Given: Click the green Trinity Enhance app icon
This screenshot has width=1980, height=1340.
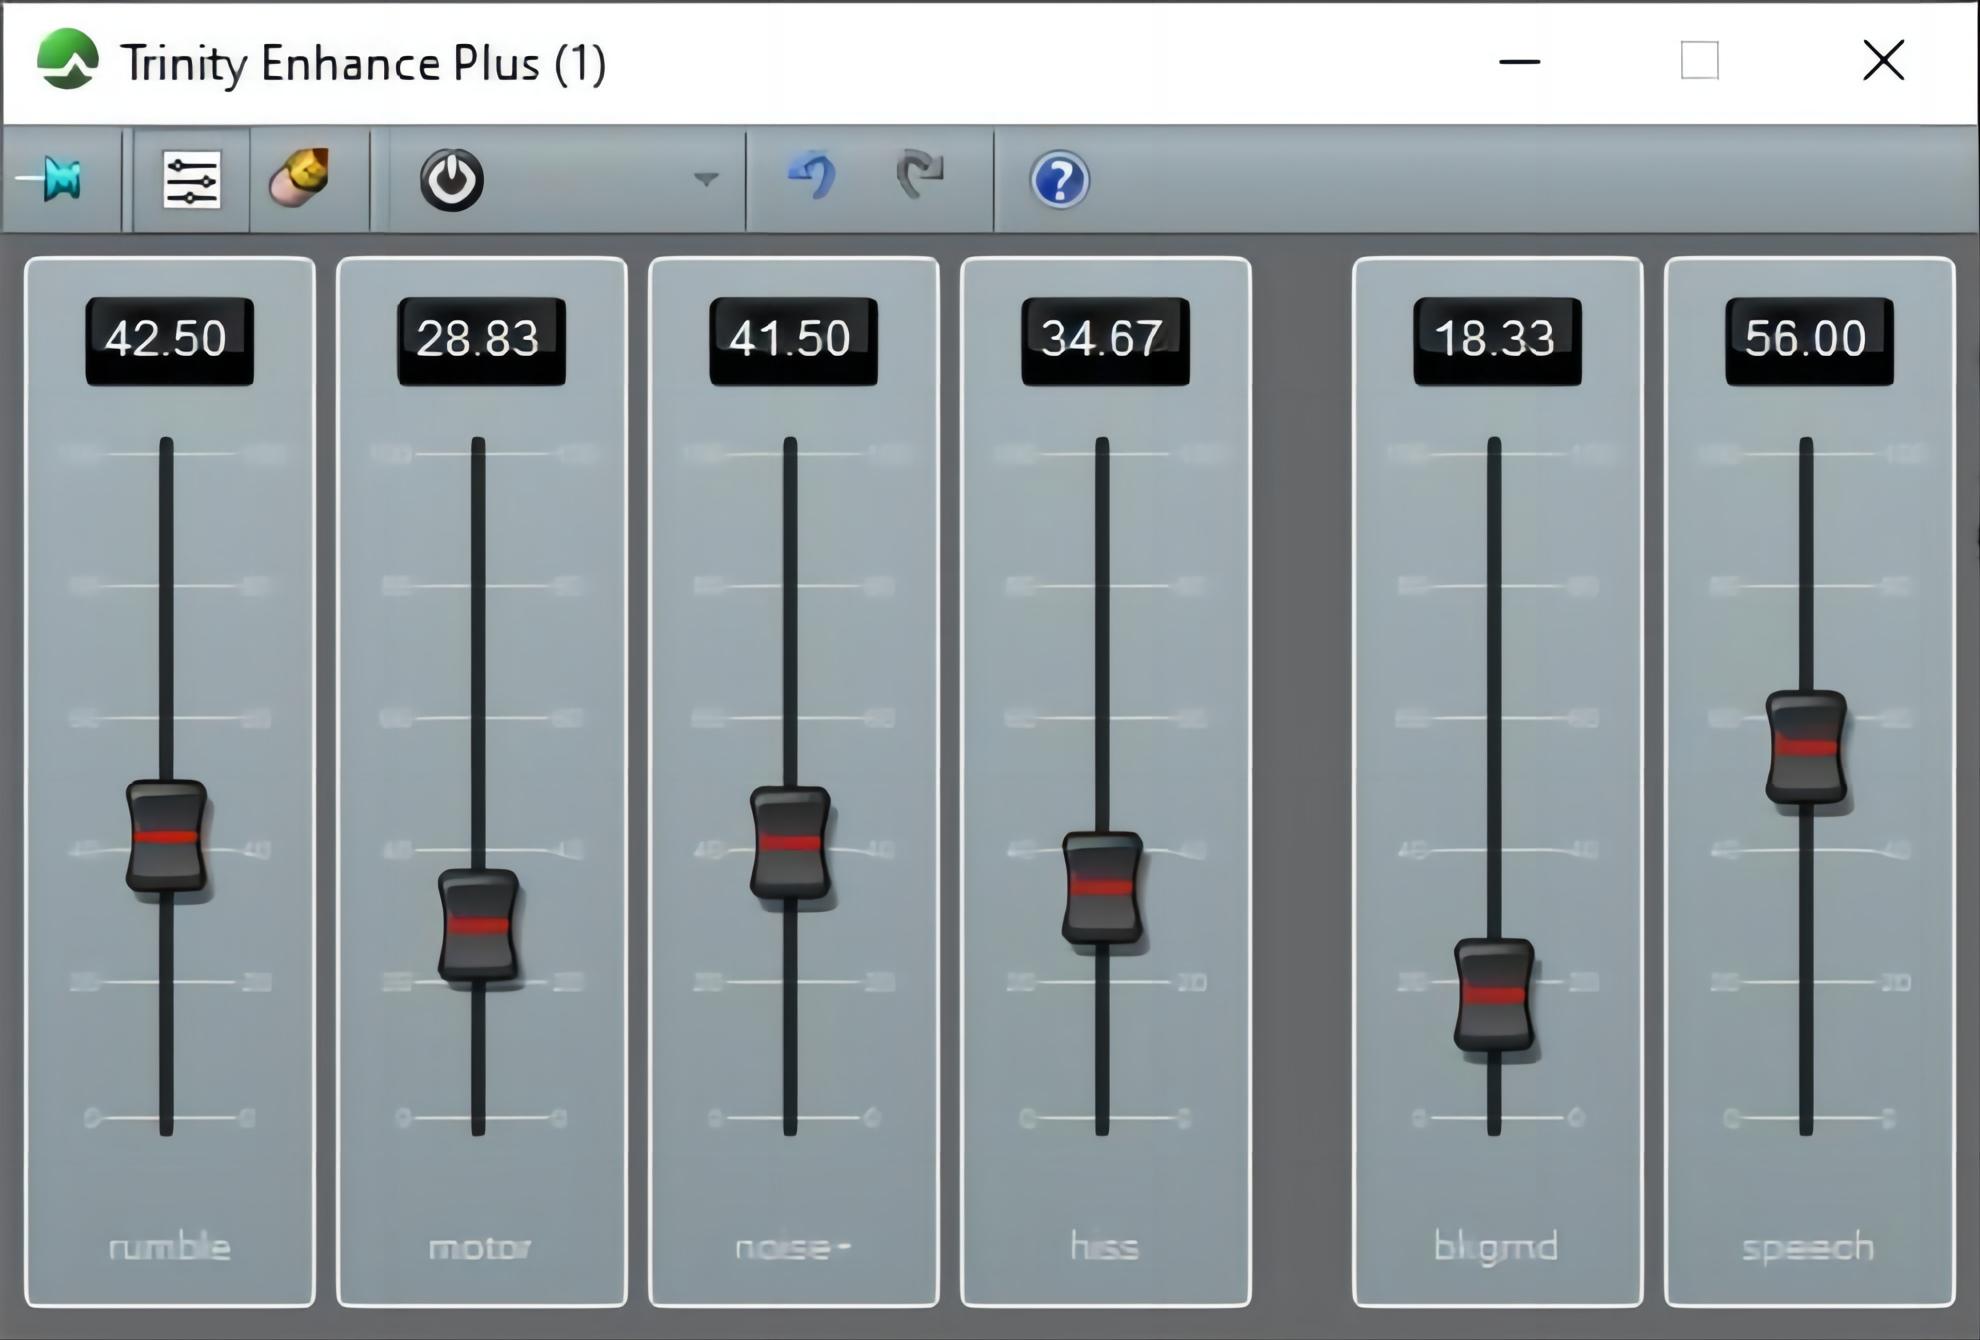Looking at the screenshot, I should pyautogui.click(x=67, y=60).
